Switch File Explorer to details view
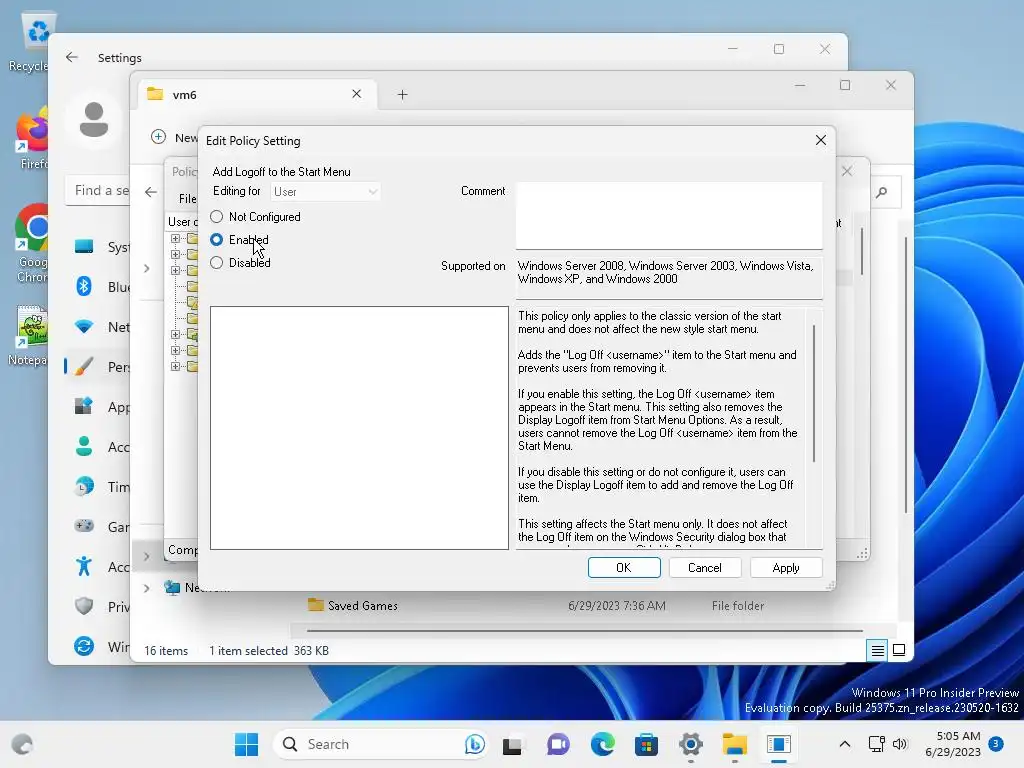 tap(877, 650)
